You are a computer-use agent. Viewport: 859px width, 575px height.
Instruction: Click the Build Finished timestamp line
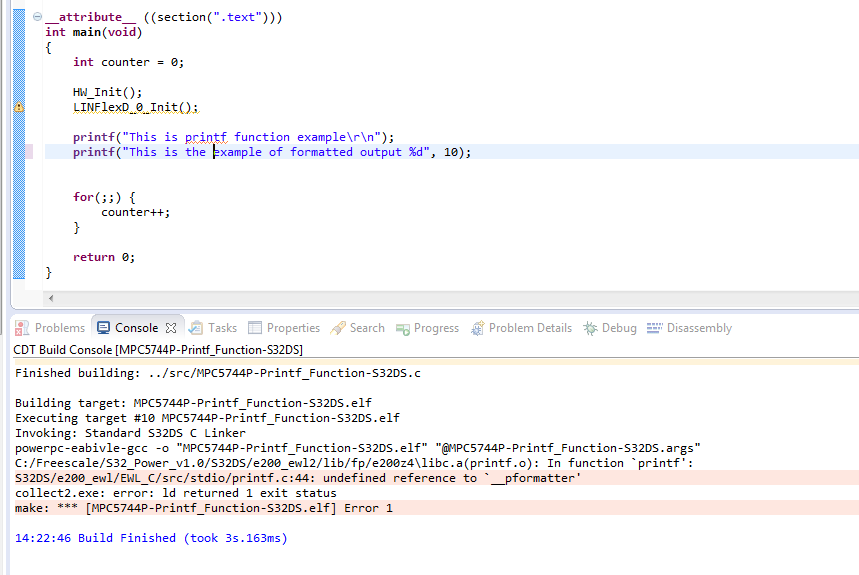pyautogui.click(x=151, y=538)
